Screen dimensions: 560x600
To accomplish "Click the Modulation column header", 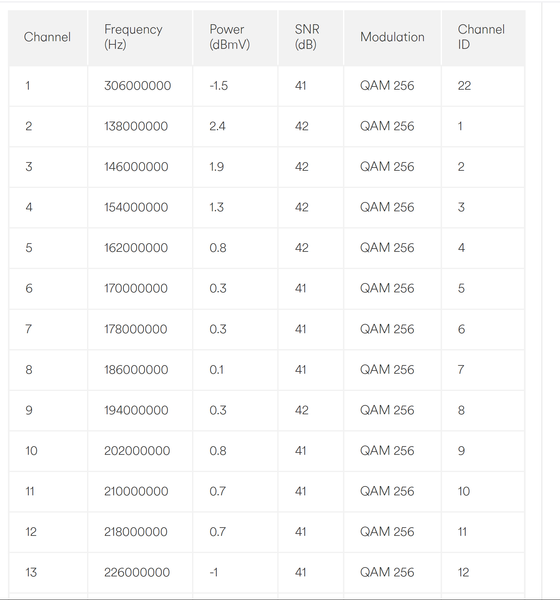I will pyautogui.click(x=392, y=37).
